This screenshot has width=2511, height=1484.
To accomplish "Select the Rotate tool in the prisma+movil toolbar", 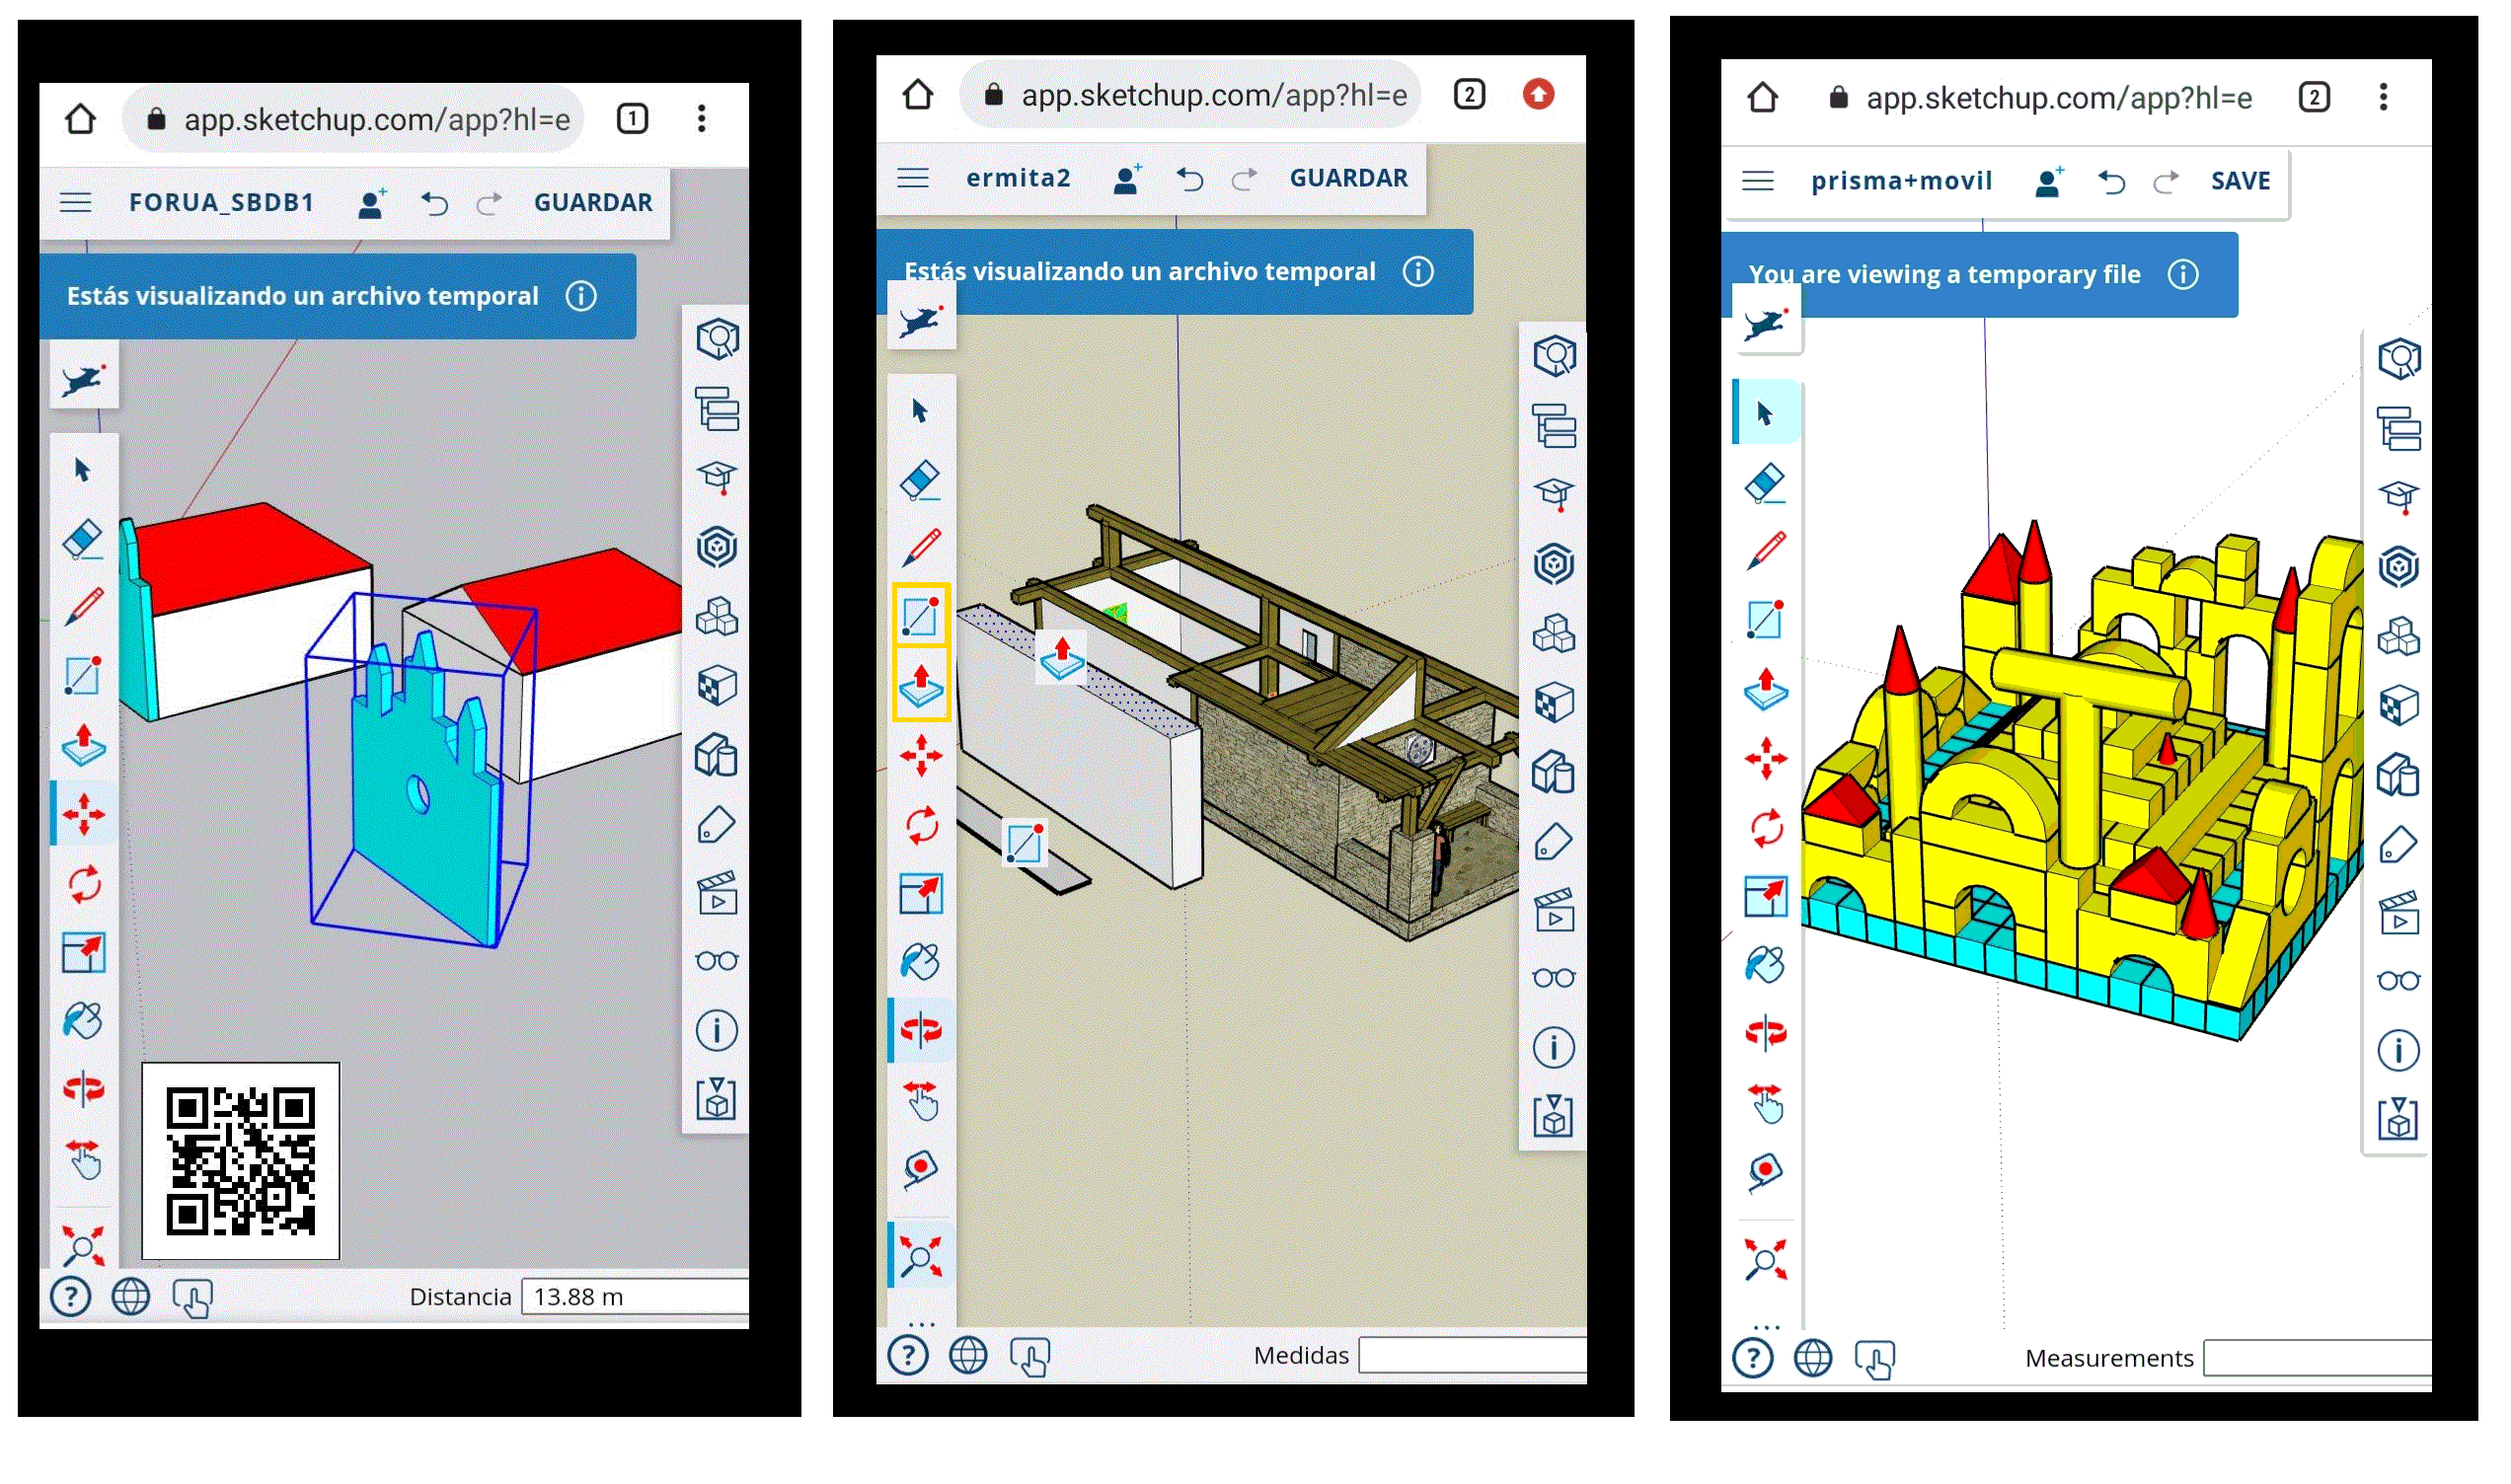I will point(1767,828).
